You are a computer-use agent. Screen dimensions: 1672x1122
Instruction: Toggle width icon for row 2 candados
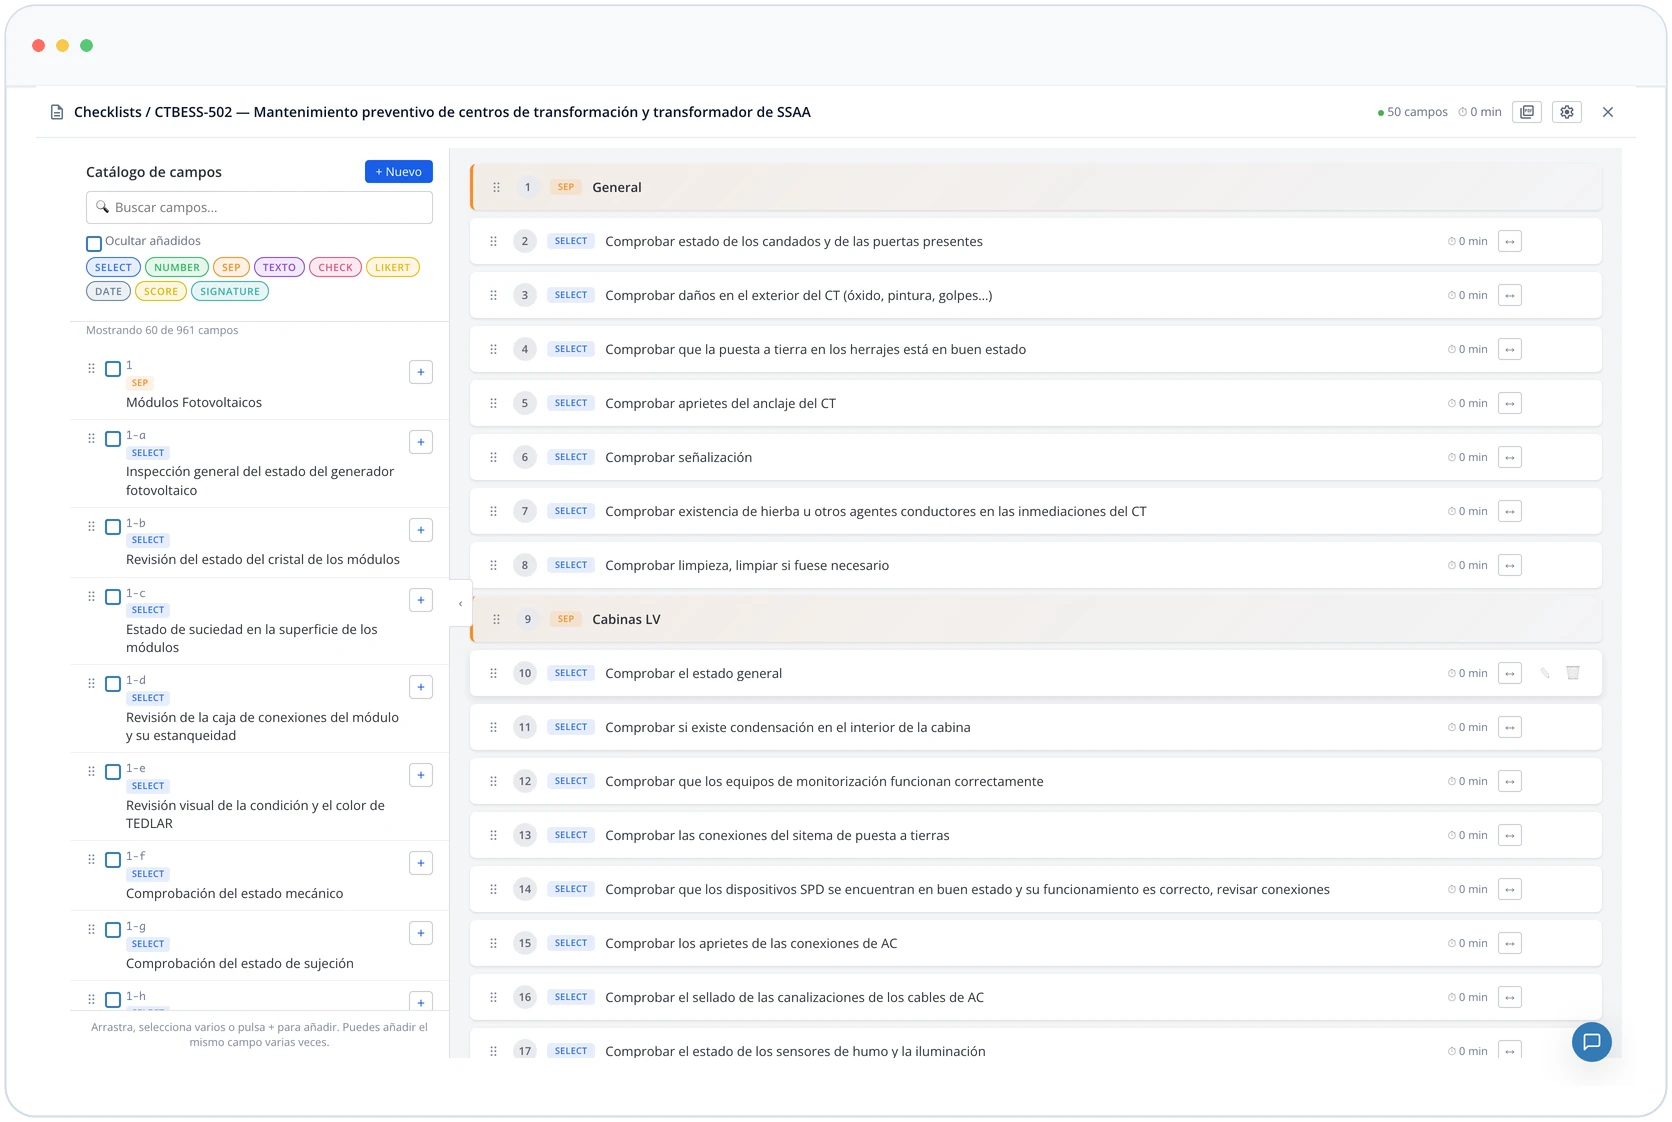click(1510, 241)
